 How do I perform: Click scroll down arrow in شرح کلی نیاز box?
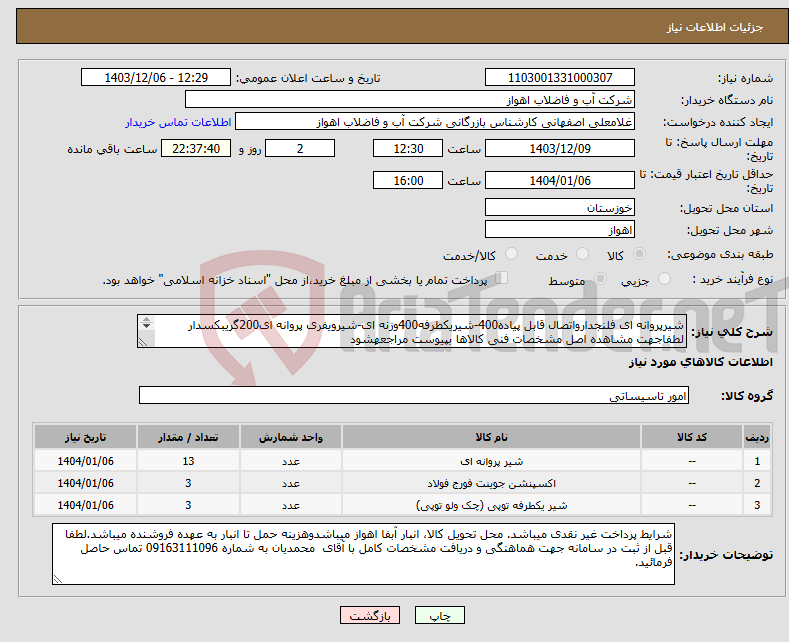point(146,326)
